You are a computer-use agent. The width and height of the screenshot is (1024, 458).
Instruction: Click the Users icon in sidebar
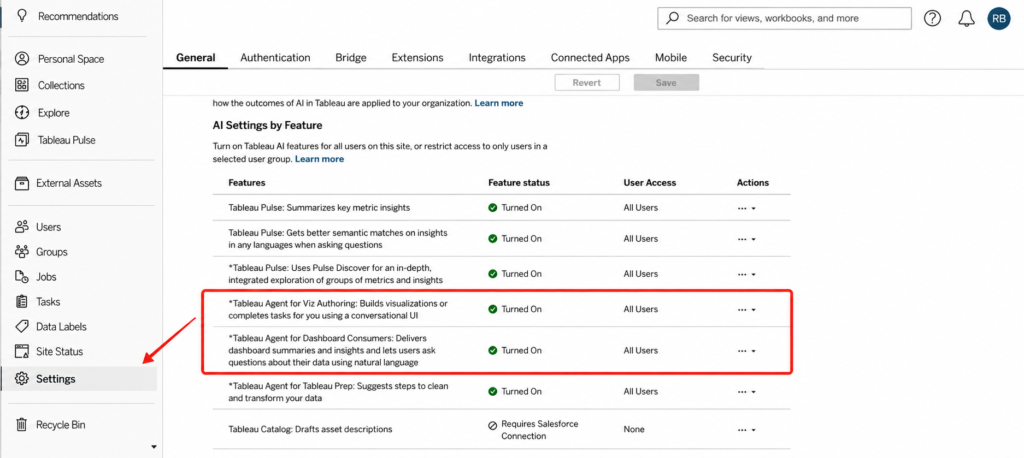click(x=22, y=227)
